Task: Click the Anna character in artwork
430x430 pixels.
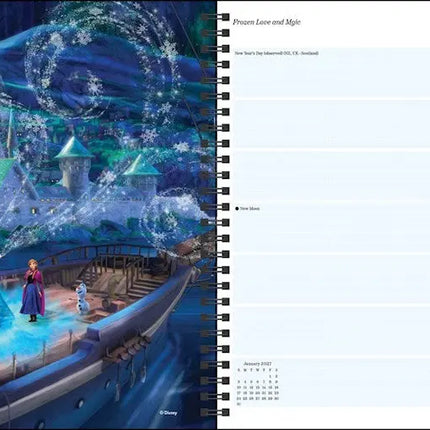Action: point(32,290)
